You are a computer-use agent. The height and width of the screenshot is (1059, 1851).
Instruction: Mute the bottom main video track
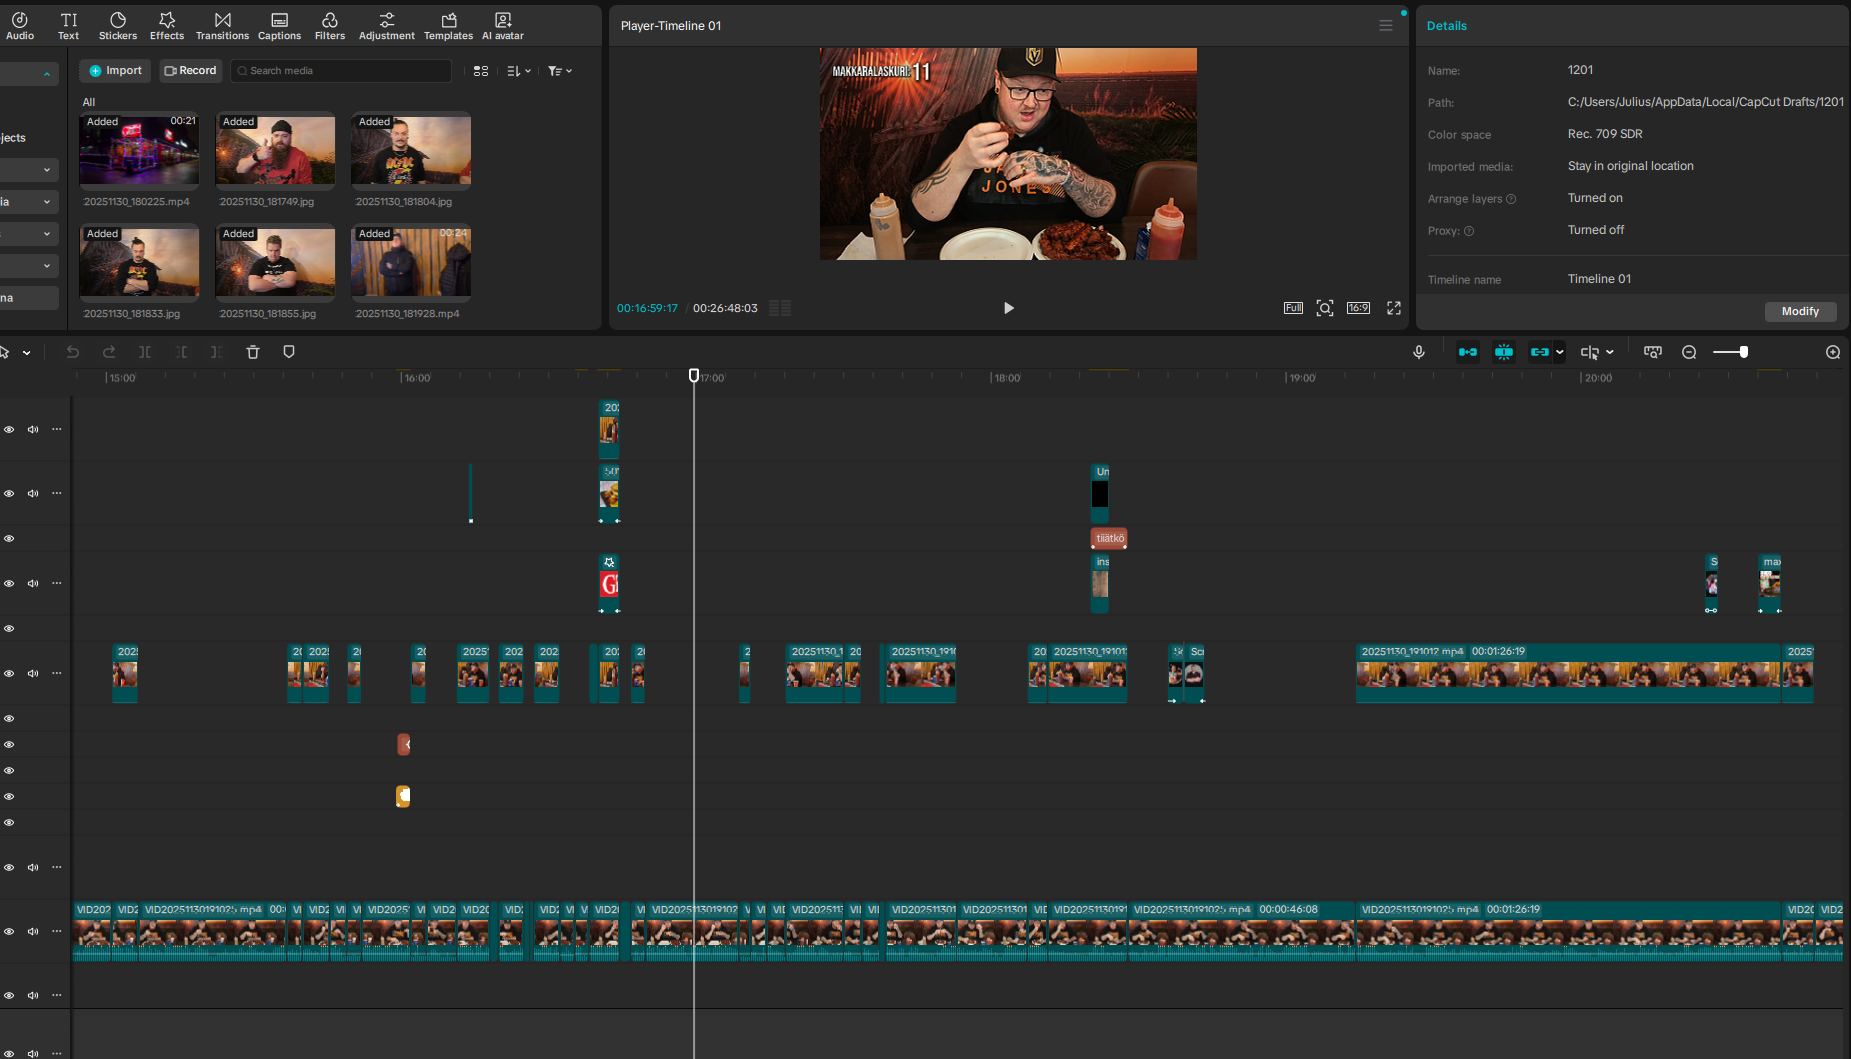click(33, 932)
